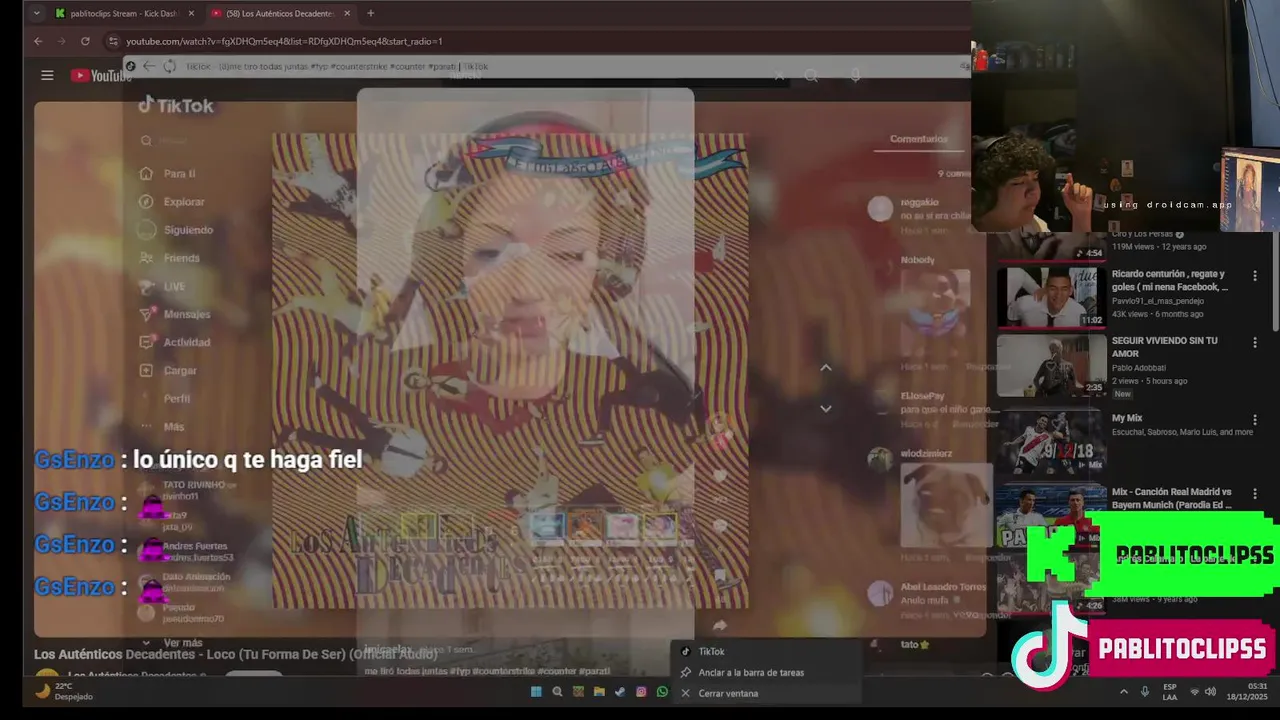Go to the previous TikTok video arrow
1280x720 pixels.
tap(826, 368)
